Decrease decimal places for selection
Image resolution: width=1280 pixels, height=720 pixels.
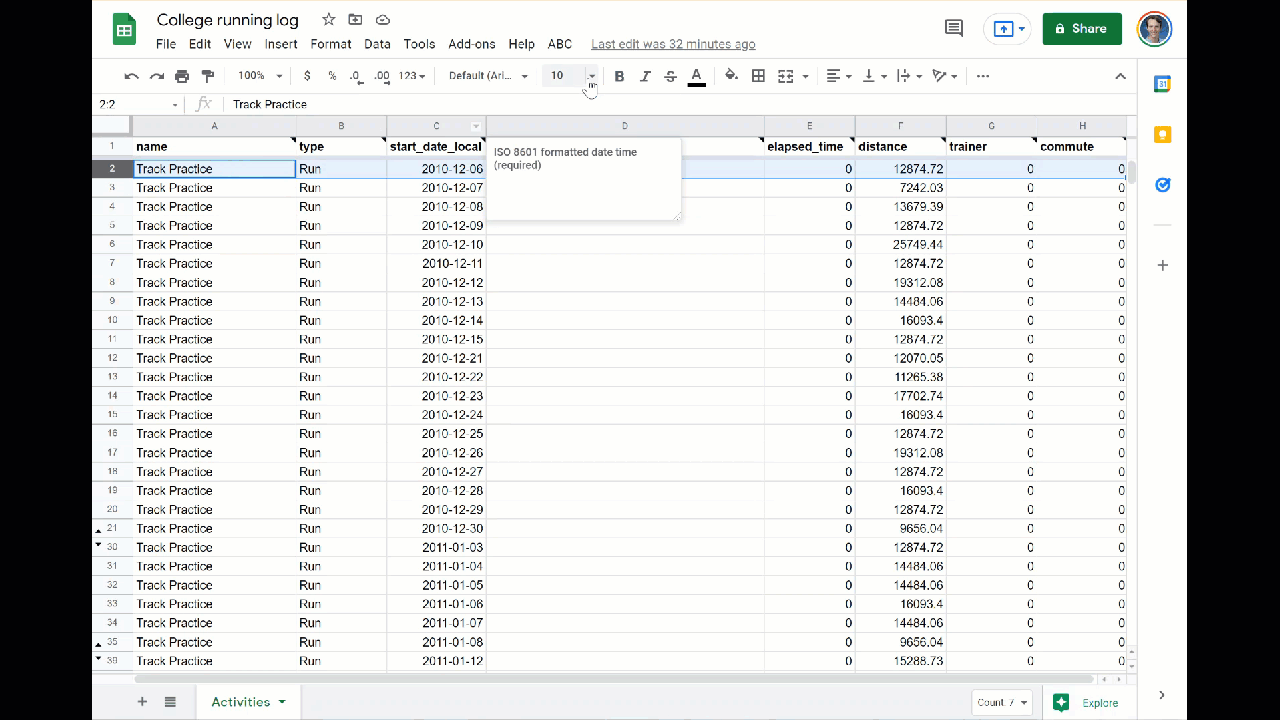coord(354,75)
